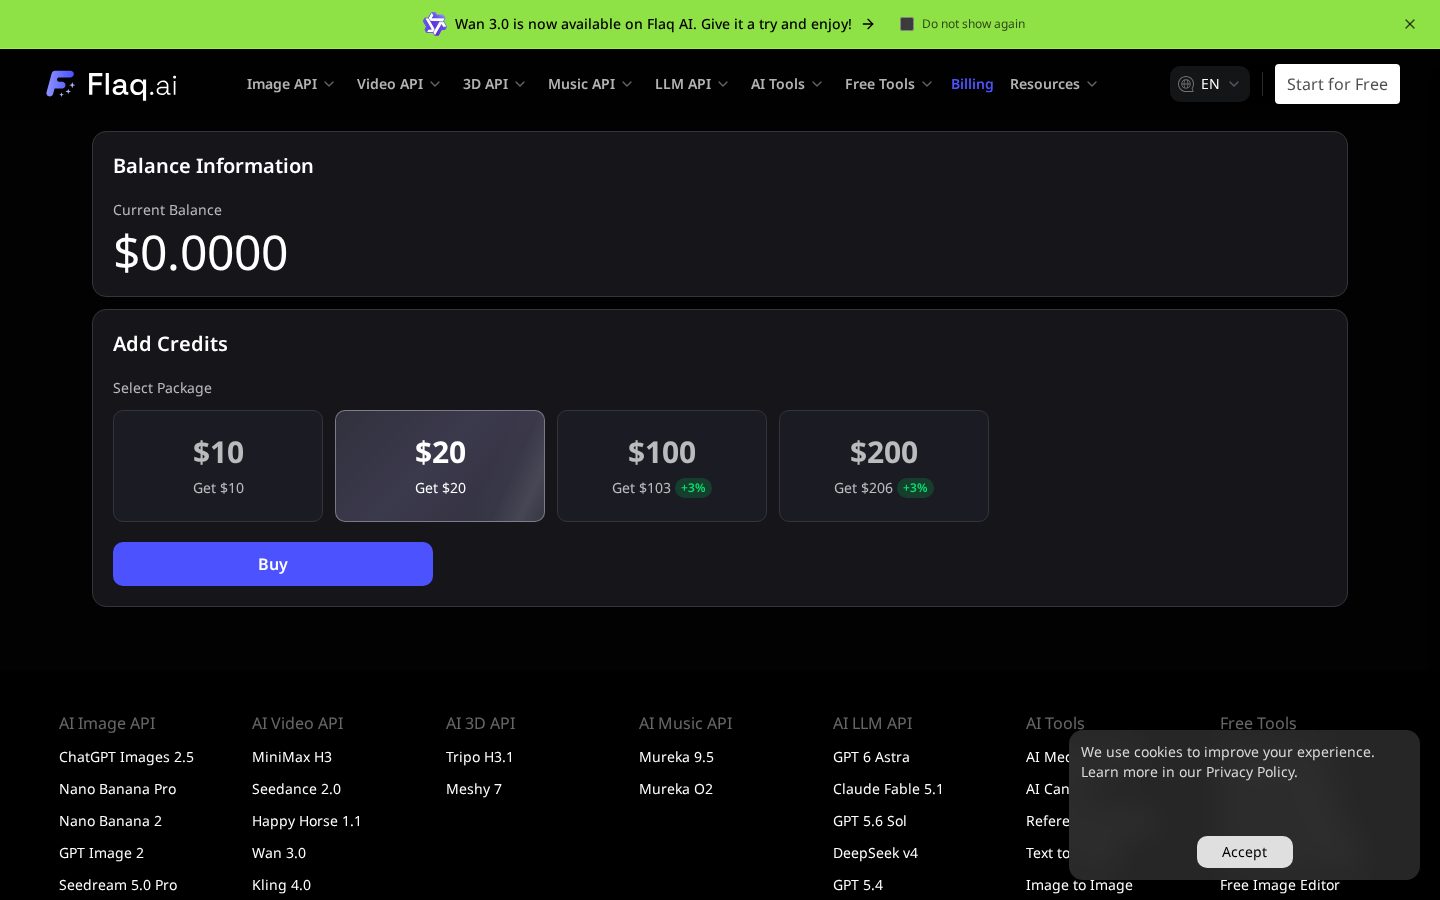
Task: Open the Seedance 2.0 link
Action: pos(296,789)
